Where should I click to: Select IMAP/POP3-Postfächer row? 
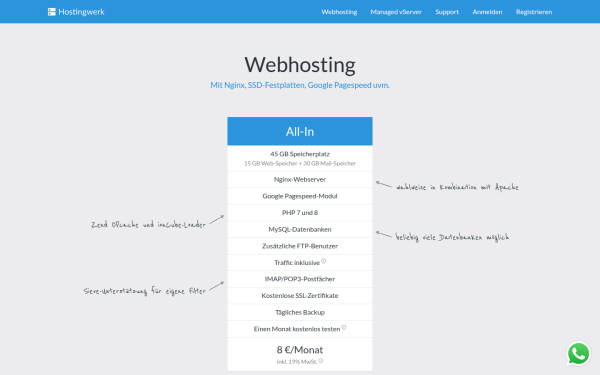300,279
